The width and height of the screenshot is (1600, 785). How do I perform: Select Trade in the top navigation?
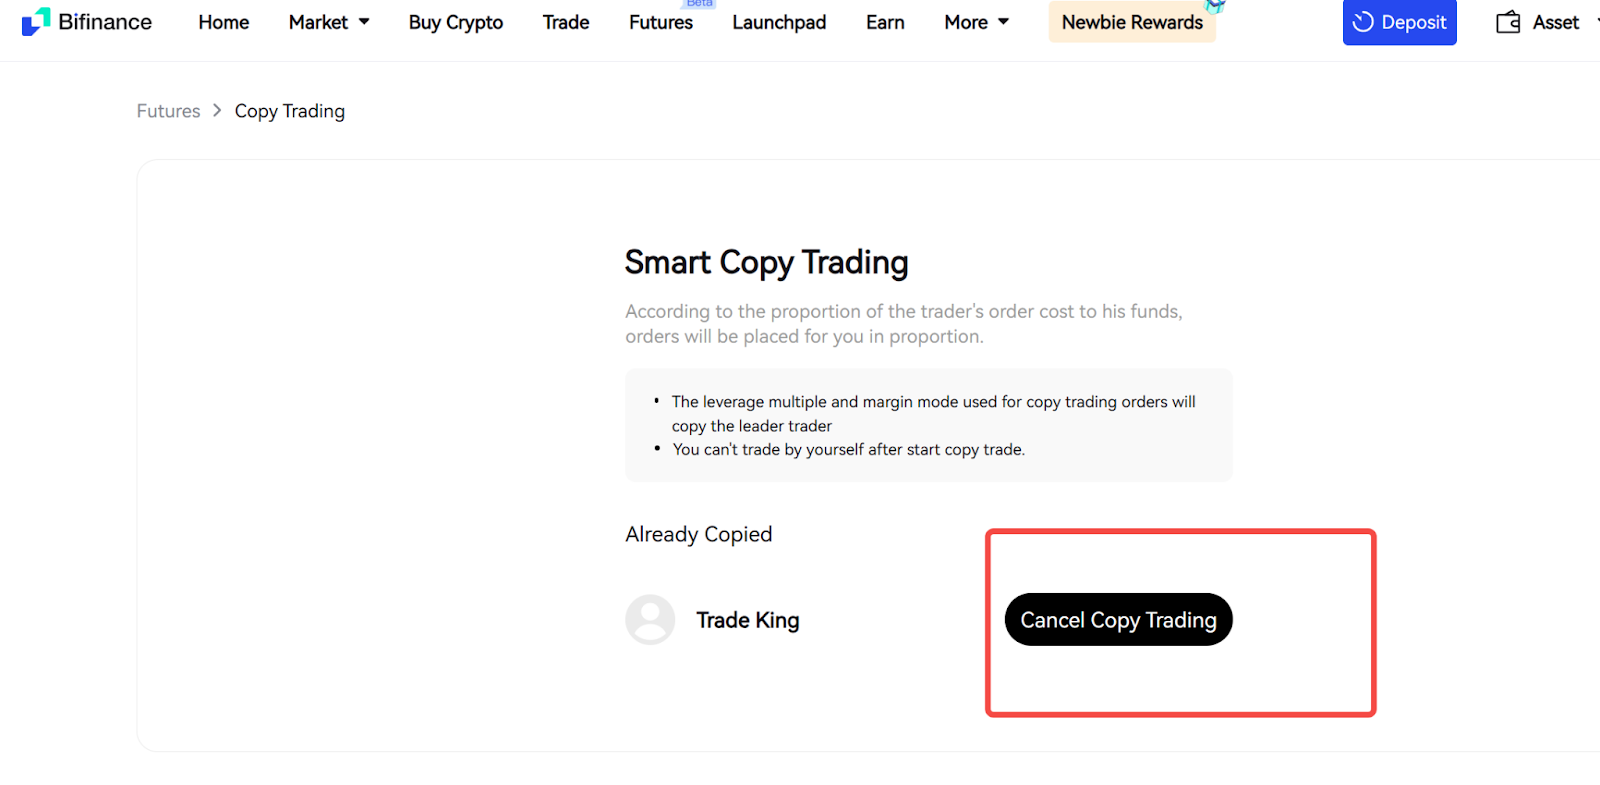coord(566,22)
